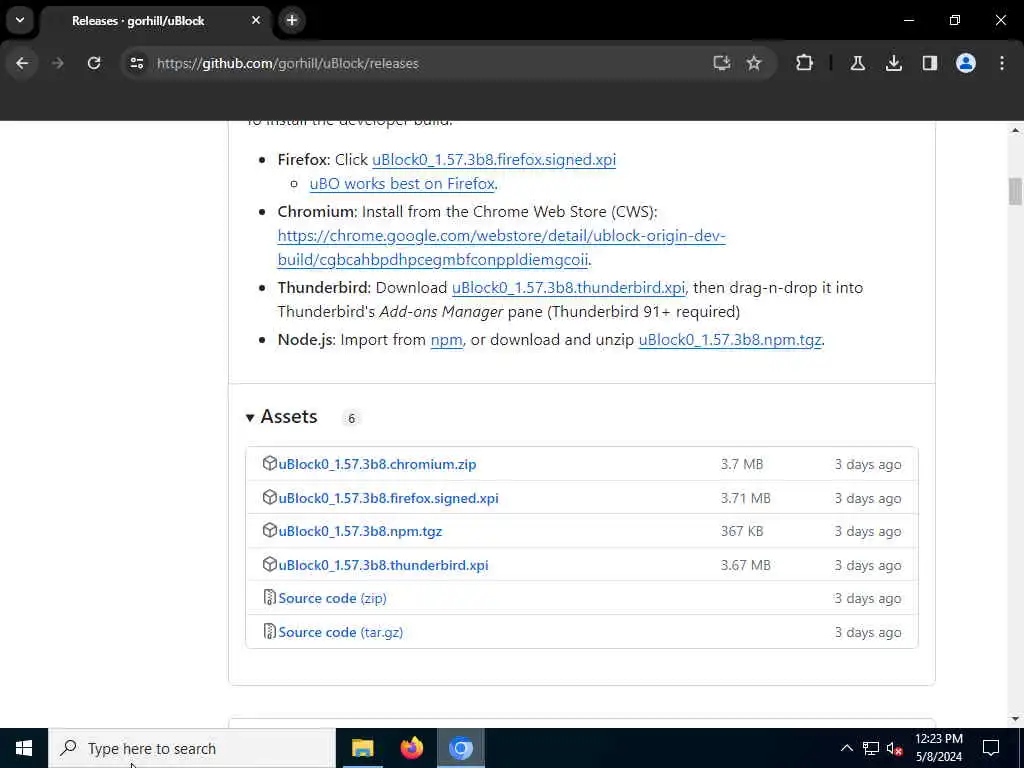Click the muted volume tray icon

(x=895, y=748)
